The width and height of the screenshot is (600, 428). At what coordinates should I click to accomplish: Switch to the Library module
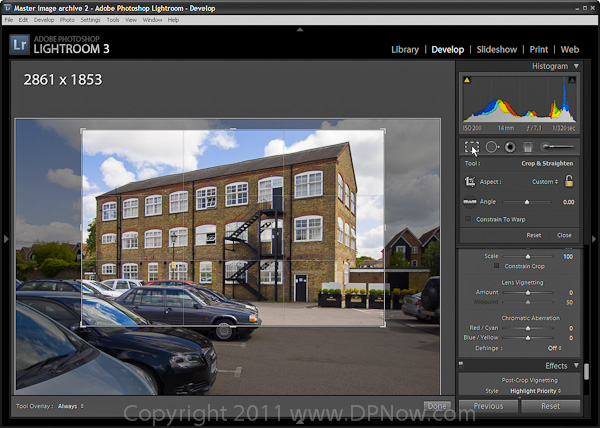(x=404, y=49)
